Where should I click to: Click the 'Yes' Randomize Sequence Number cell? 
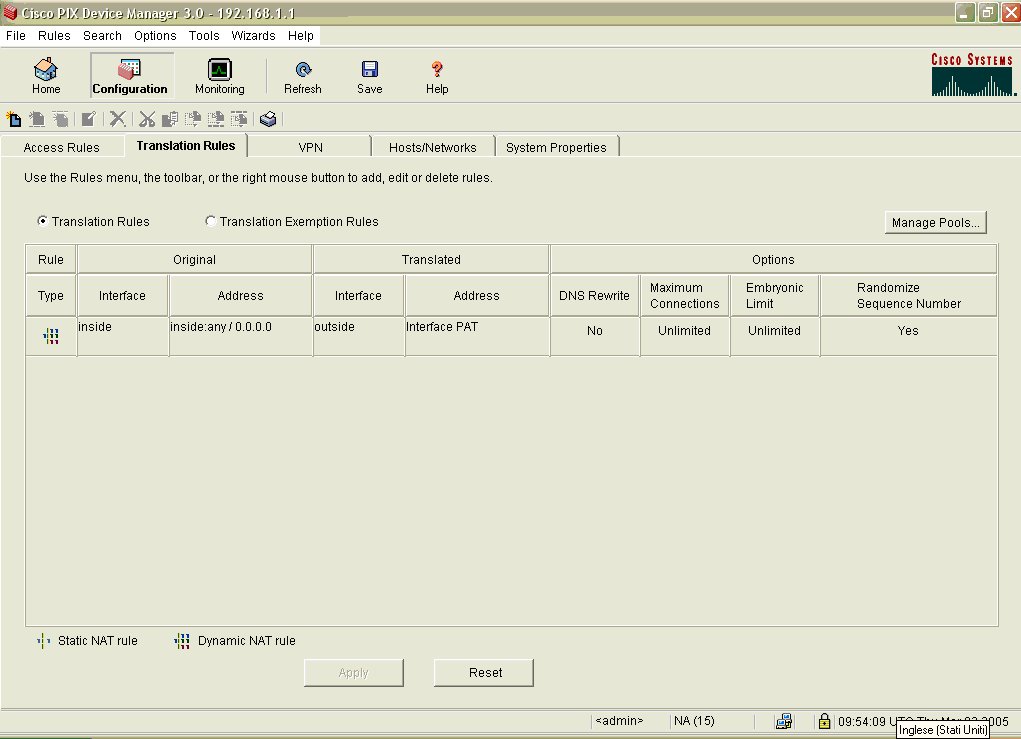pos(908,336)
